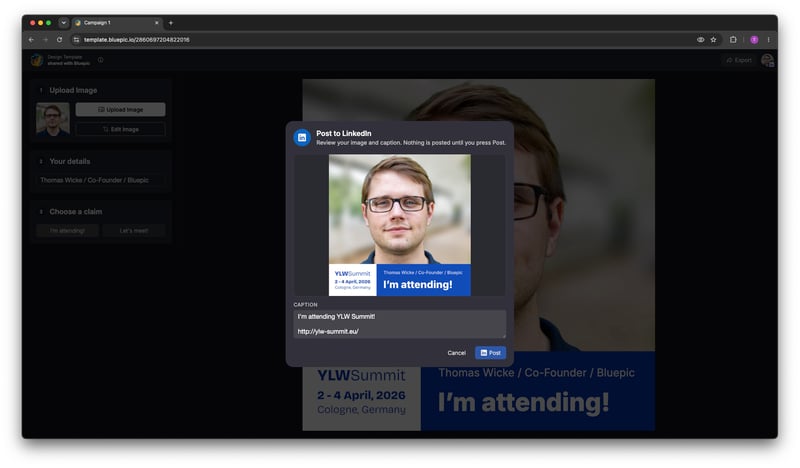Open the user account avatar in app header
This screenshot has height=468, width=800.
(767, 60)
